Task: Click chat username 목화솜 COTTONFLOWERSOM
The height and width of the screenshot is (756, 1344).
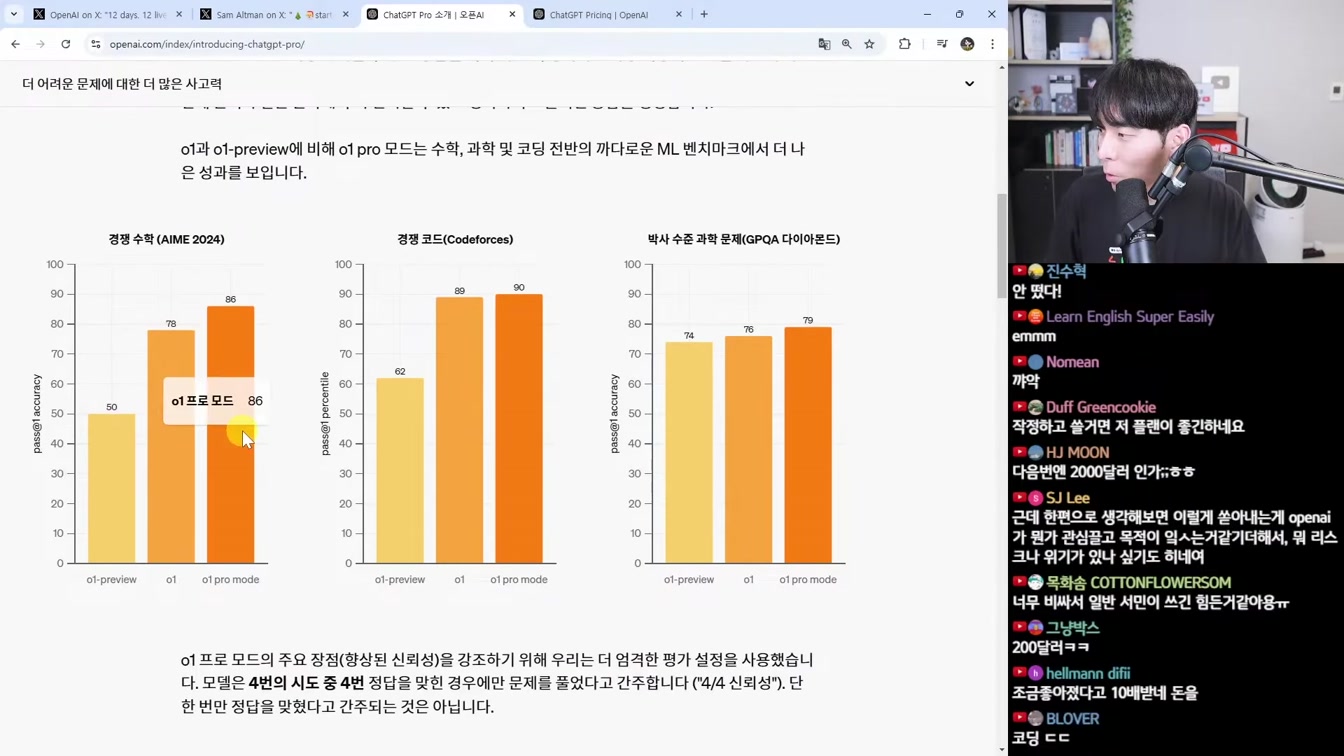Action: tap(1138, 583)
